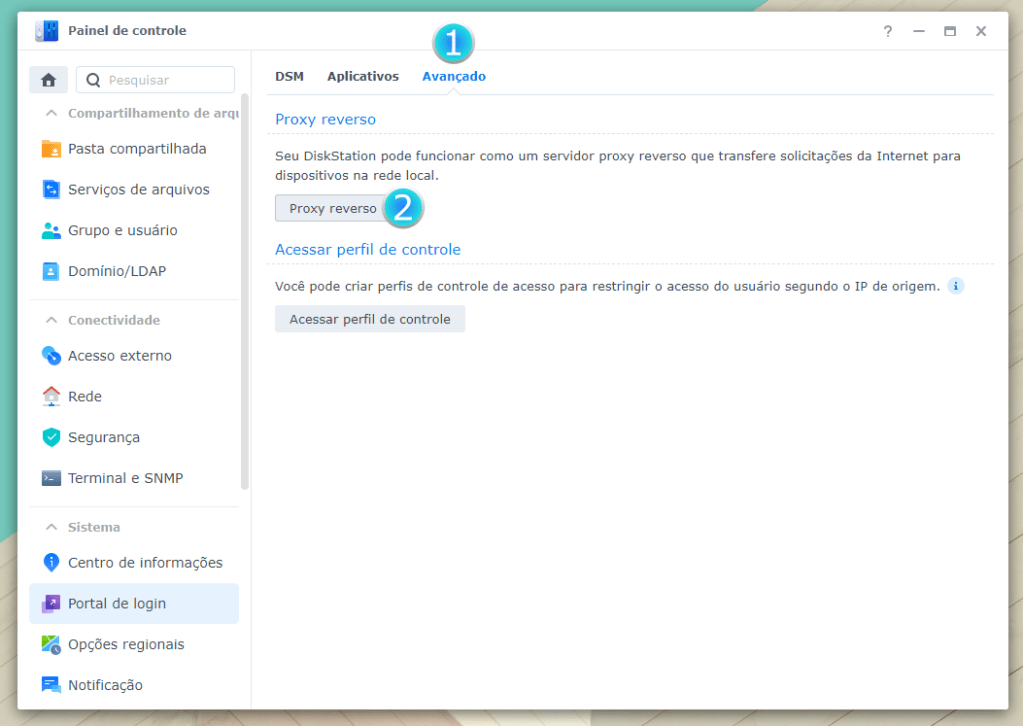Select the Rede network icon
Screen dimensions: 1023x726
51,397
